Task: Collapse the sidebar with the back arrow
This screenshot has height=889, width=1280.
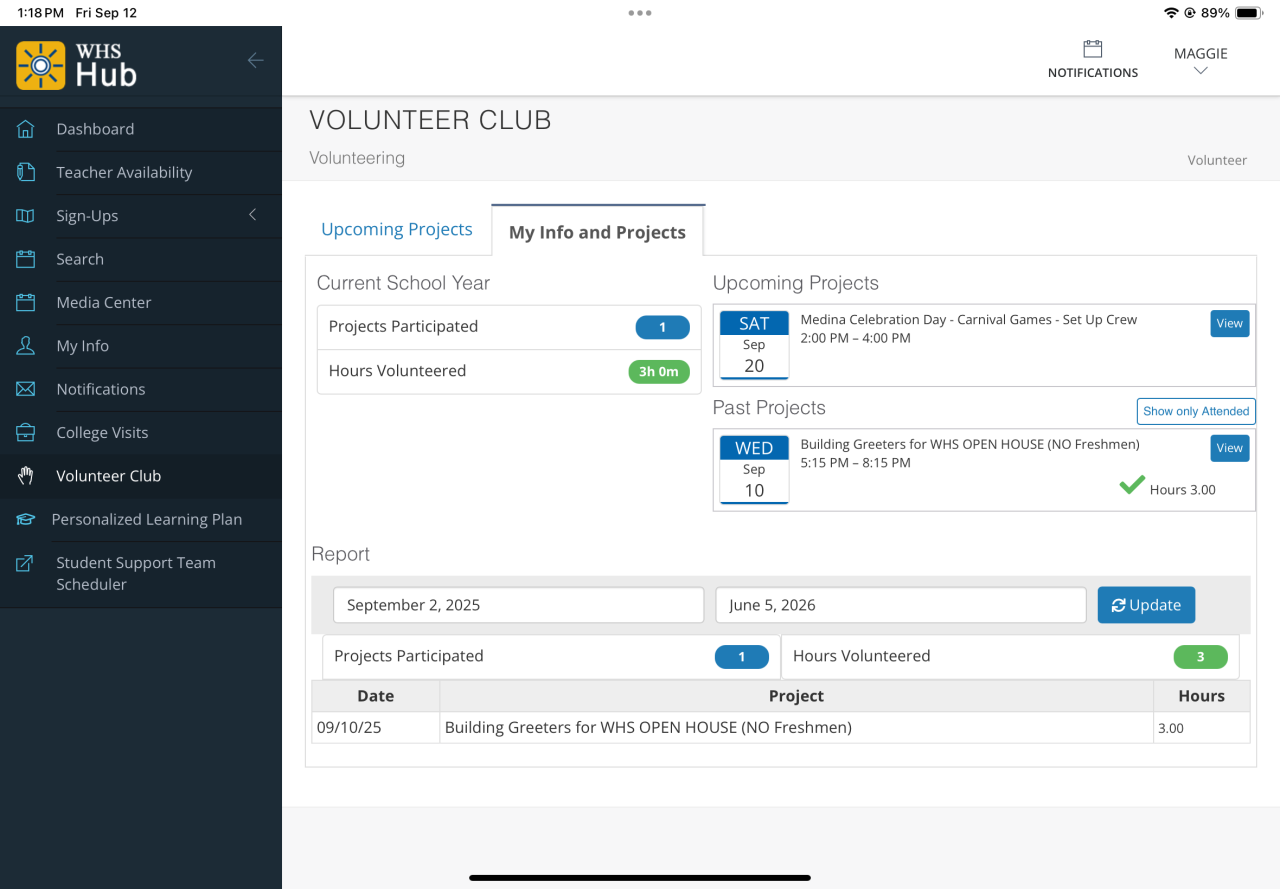Action: (256, 61)
